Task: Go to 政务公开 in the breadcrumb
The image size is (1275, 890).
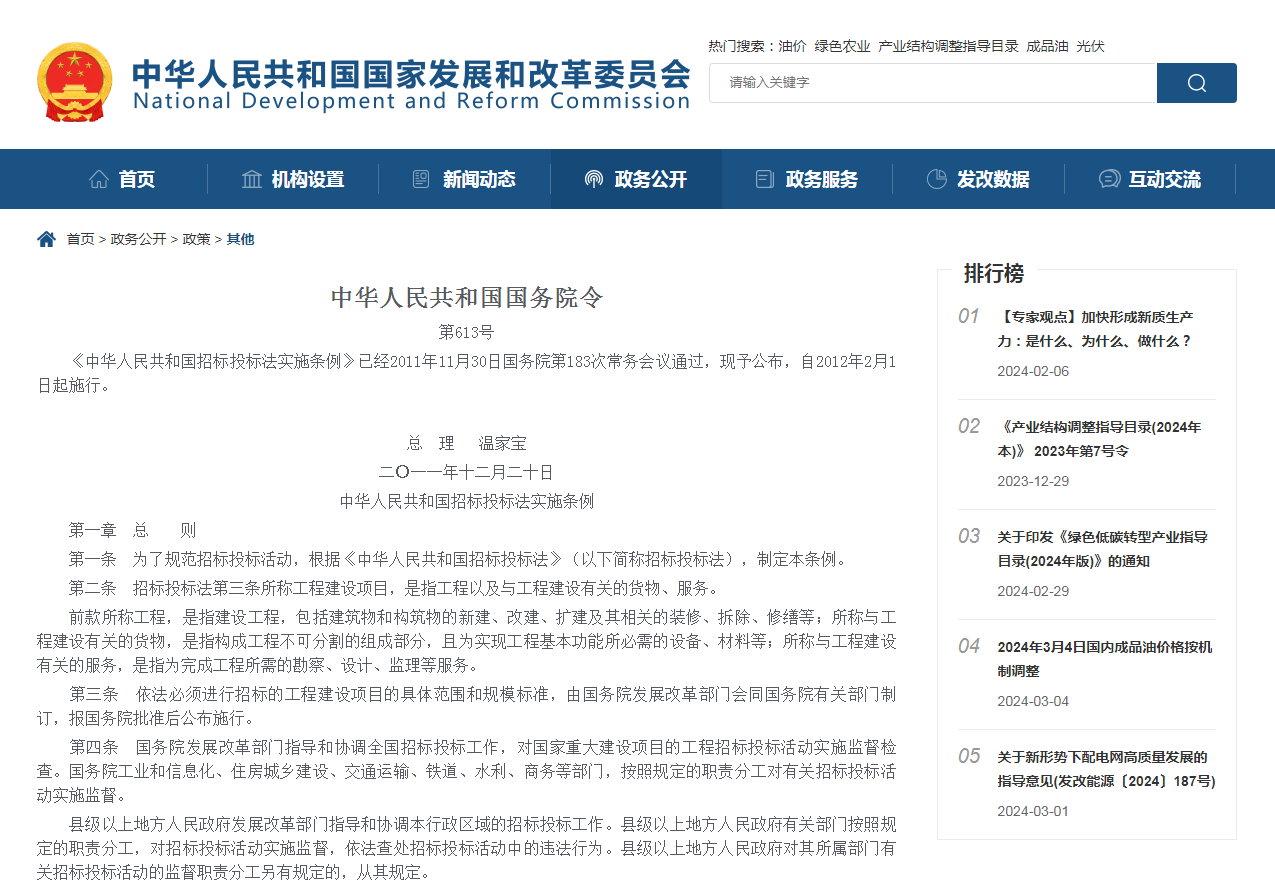Action: 138,239
